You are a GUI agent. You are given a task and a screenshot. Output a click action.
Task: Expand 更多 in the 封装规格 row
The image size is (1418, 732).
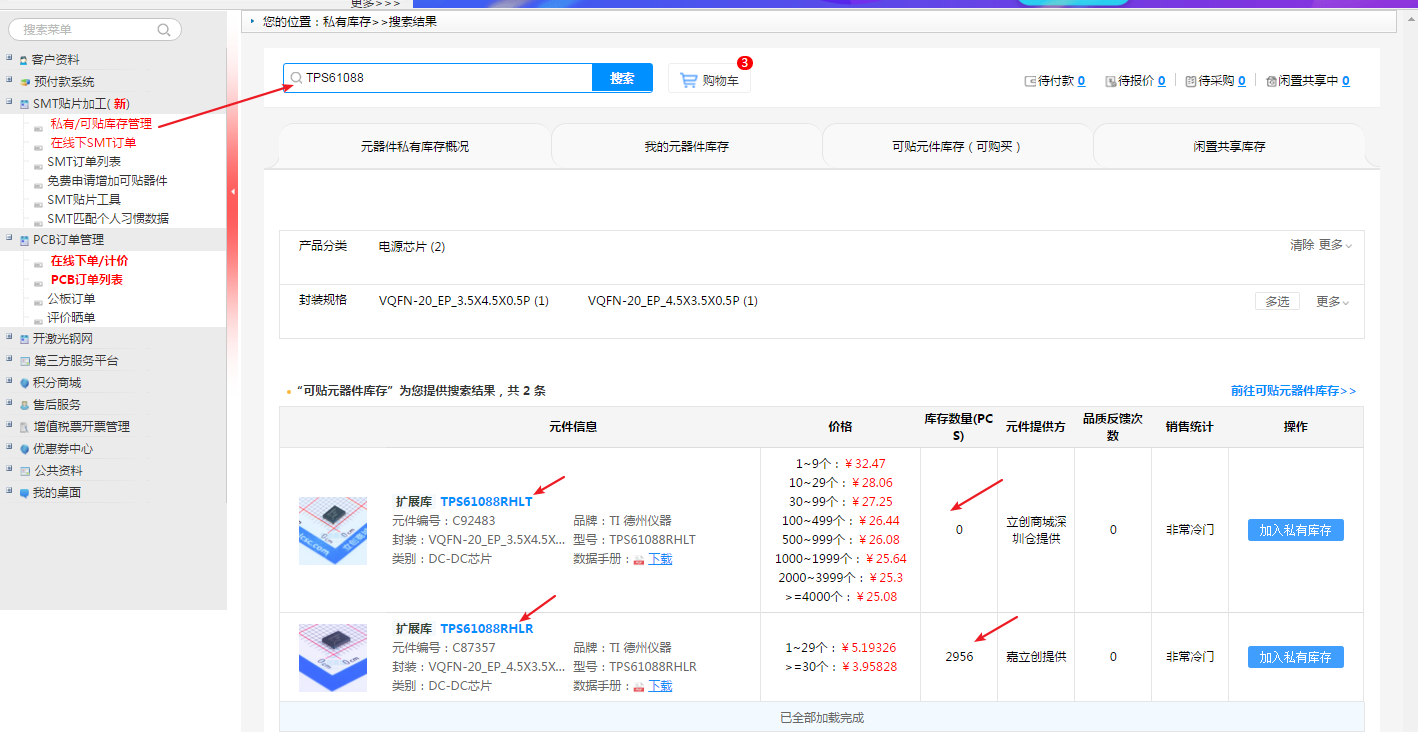(1332, 302)
